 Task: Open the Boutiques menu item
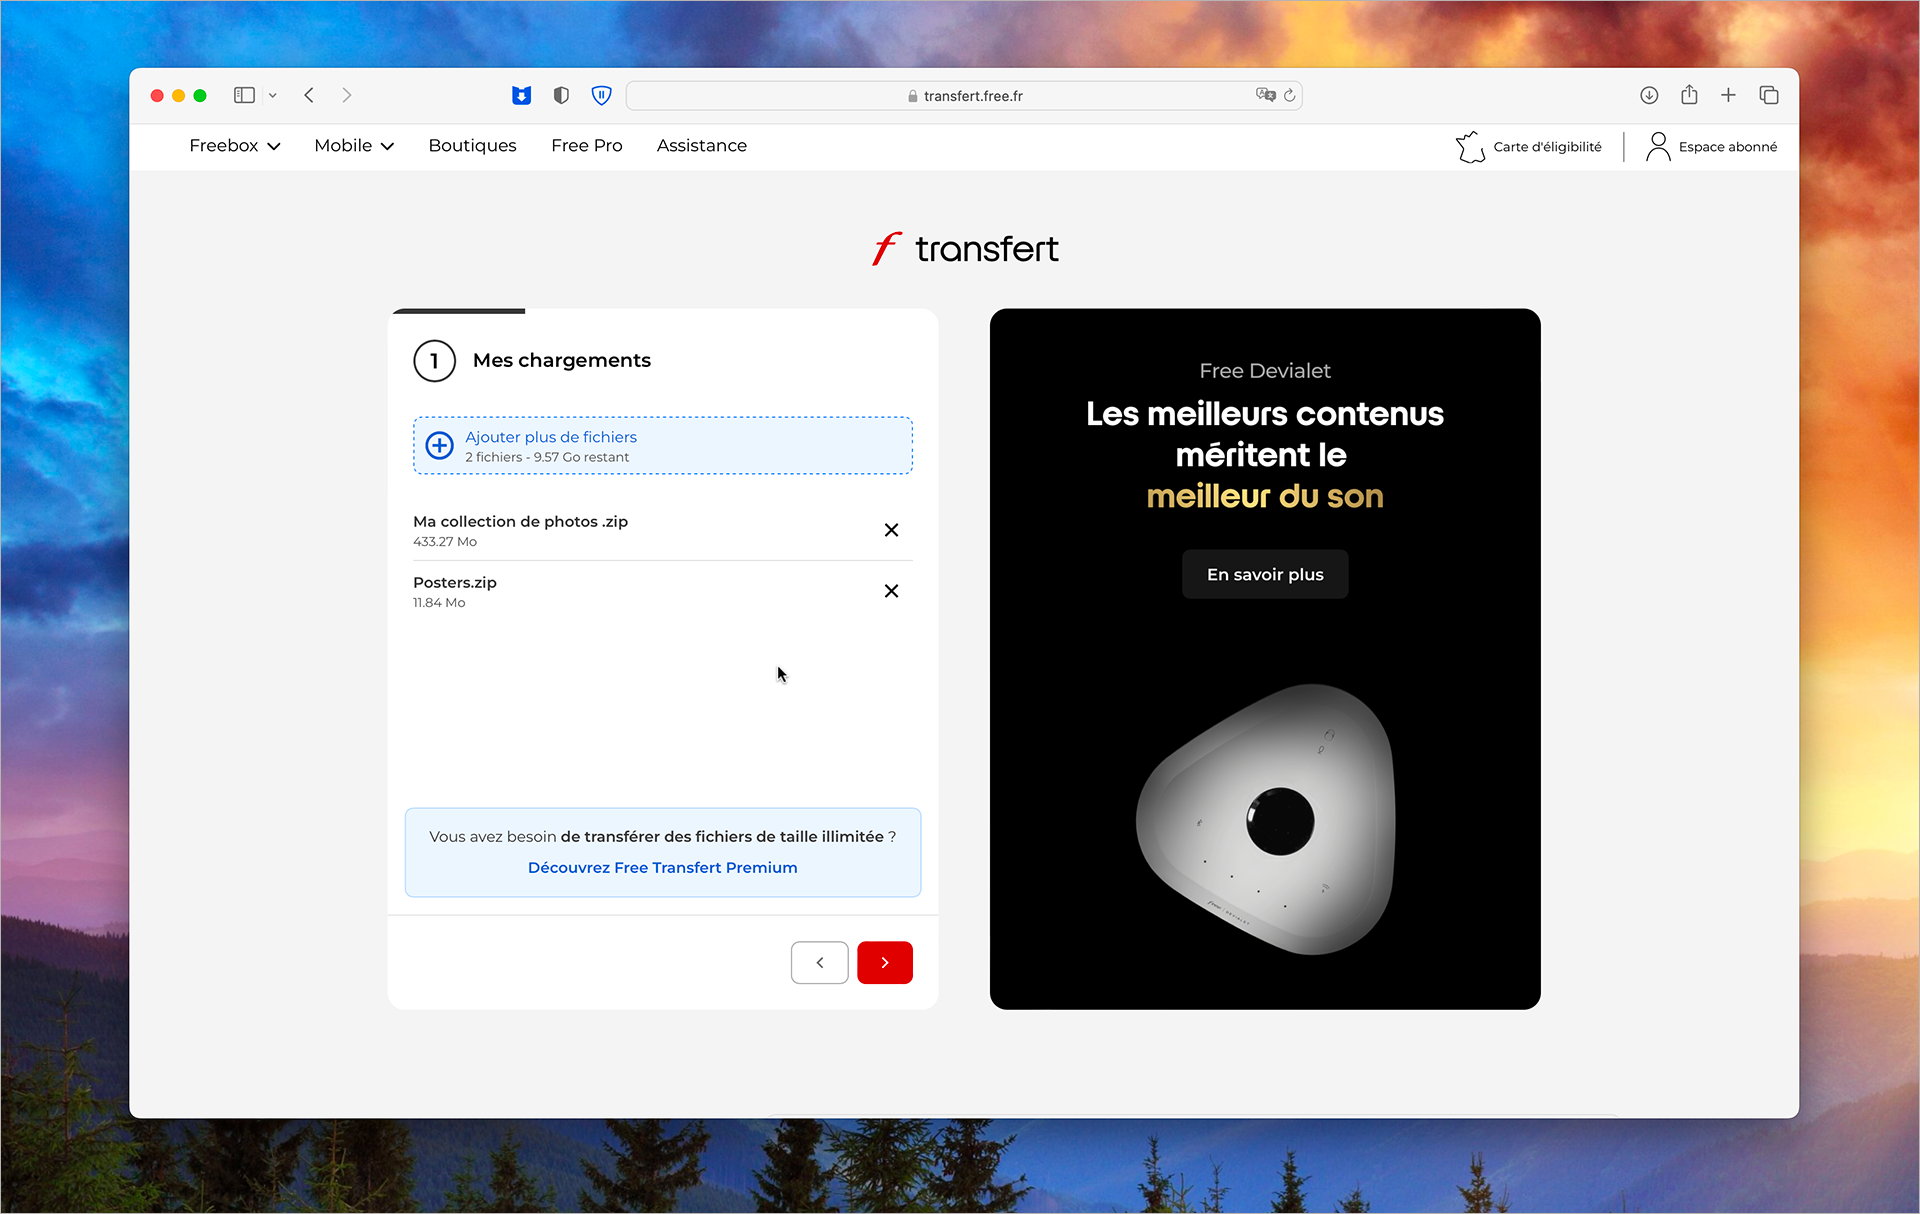pos(472,146)
